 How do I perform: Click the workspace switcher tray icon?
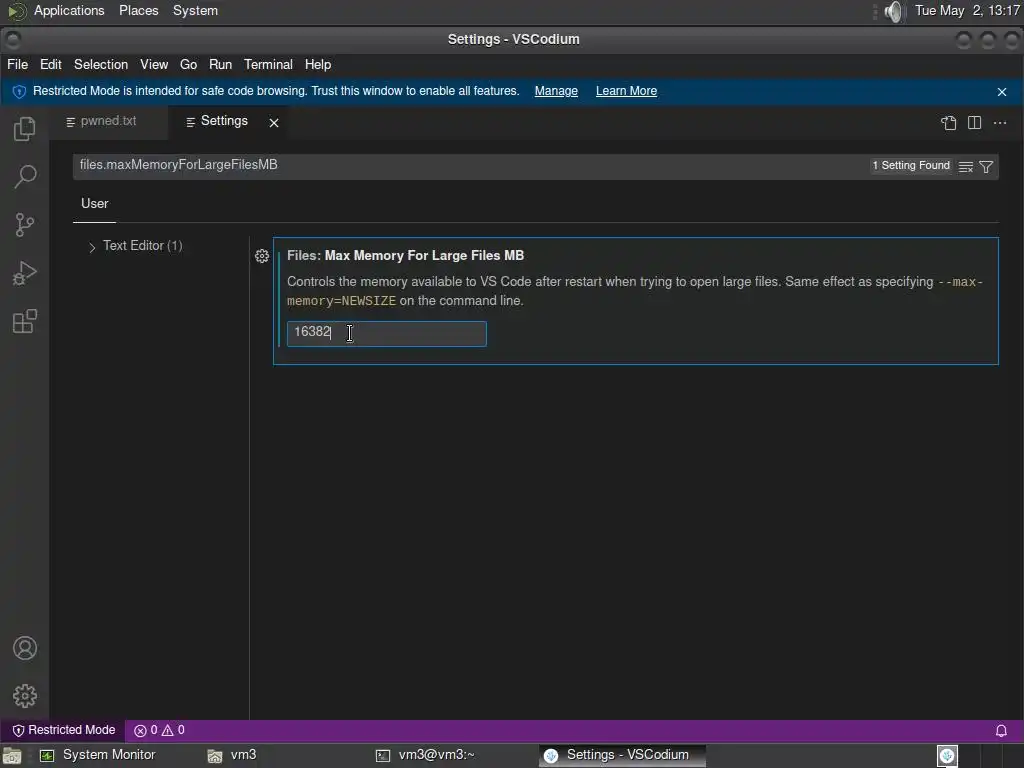point(947,756)
